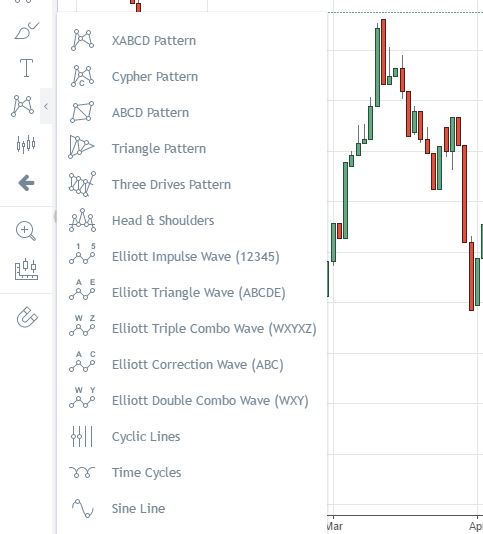The width and height of the screenshot is (483, 534).
Task: Select the Text tool in sidebar
Action: coord(26,67)
